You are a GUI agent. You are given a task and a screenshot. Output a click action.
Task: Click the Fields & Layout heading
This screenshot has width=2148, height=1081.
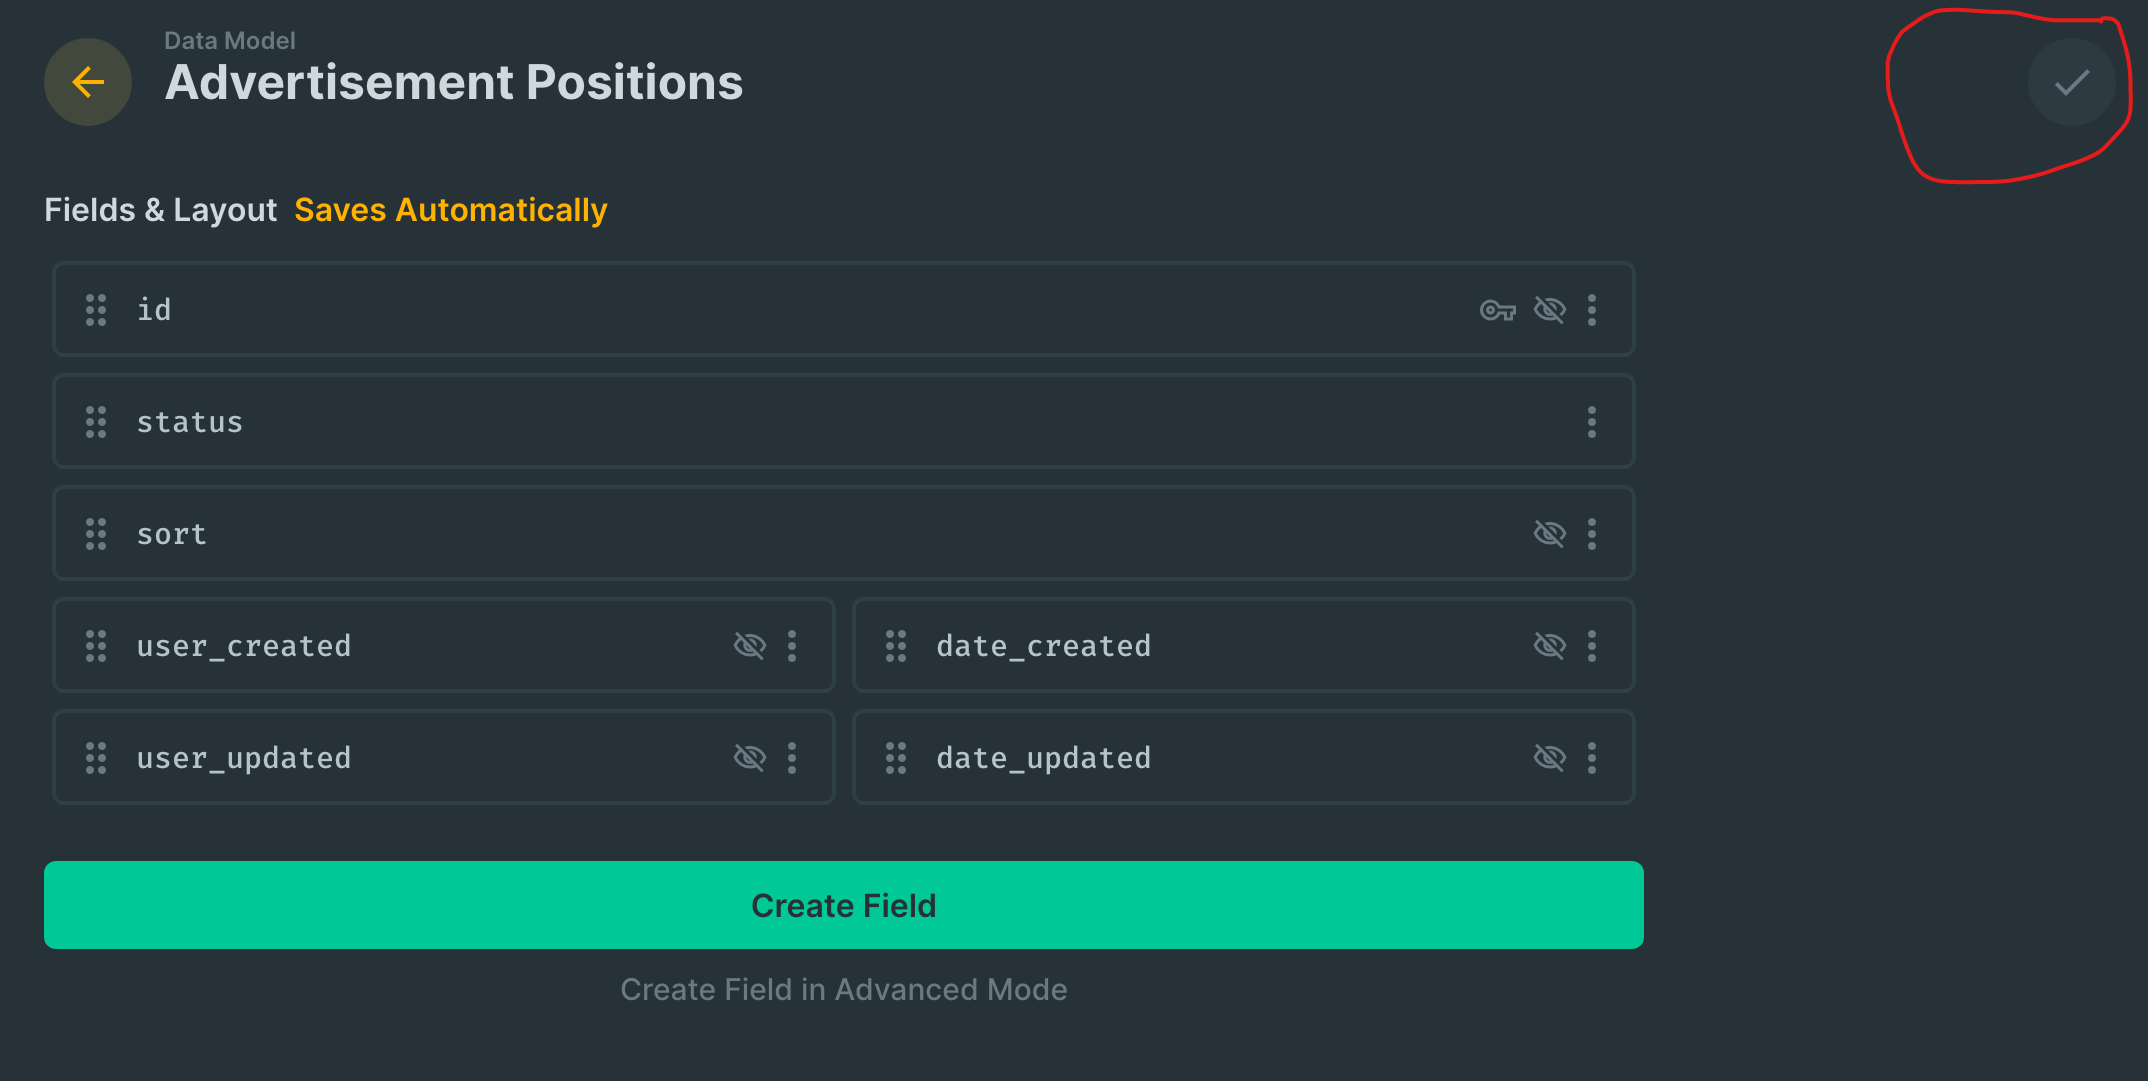coord(160,209)
